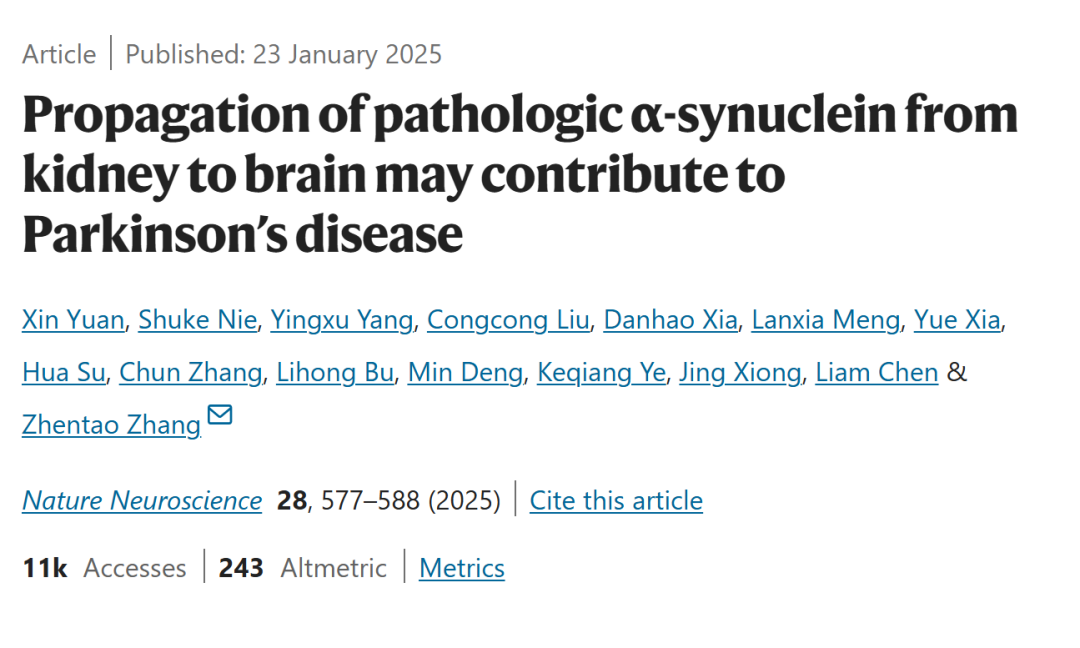Click Hua Su author link
Image resolution: width=1080 pixels, height=648 pixels.
(x=63, y=373)
